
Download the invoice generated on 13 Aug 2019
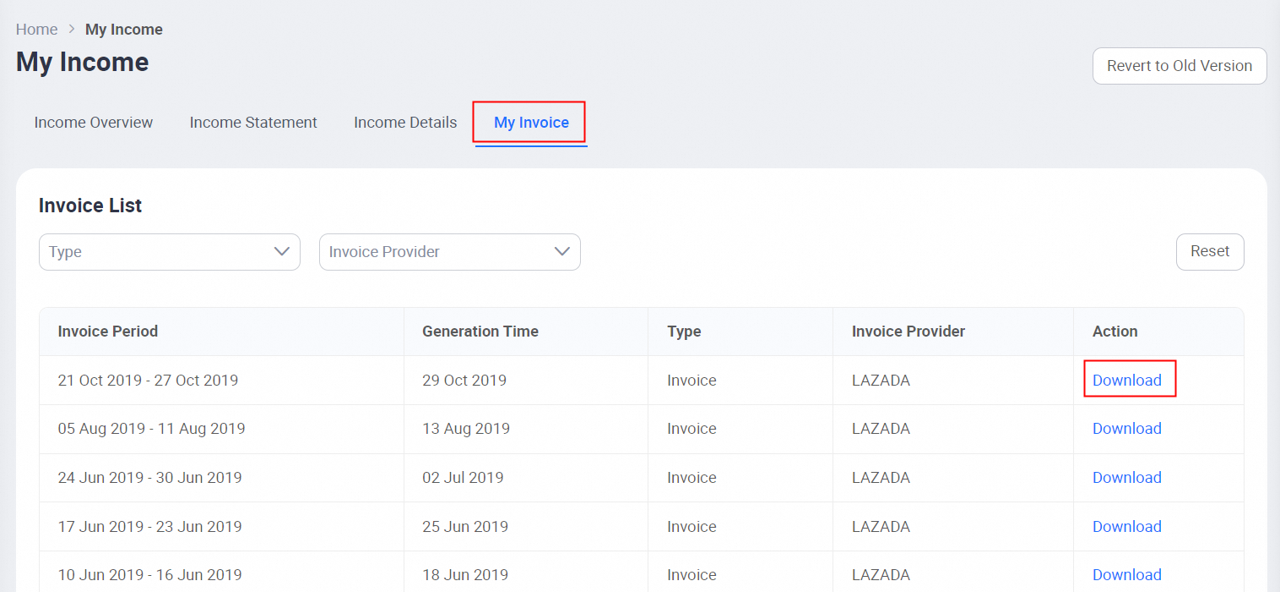1127,428
